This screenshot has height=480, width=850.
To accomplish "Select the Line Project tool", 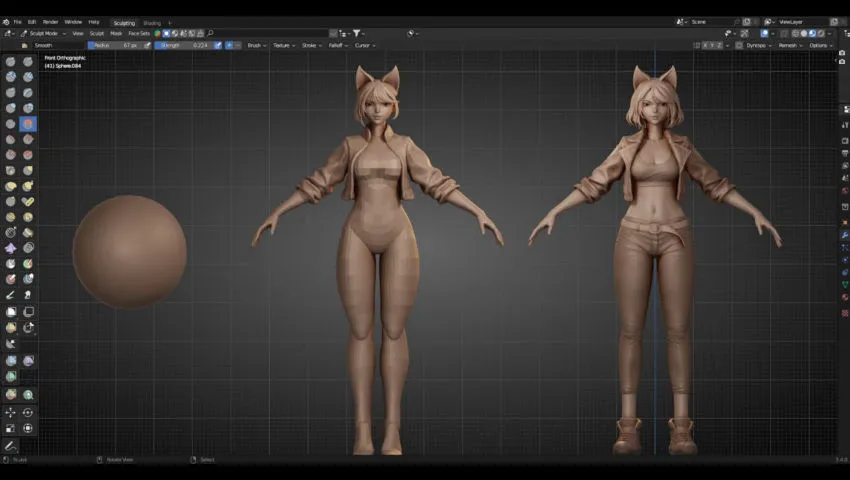I will pos(11,343).
